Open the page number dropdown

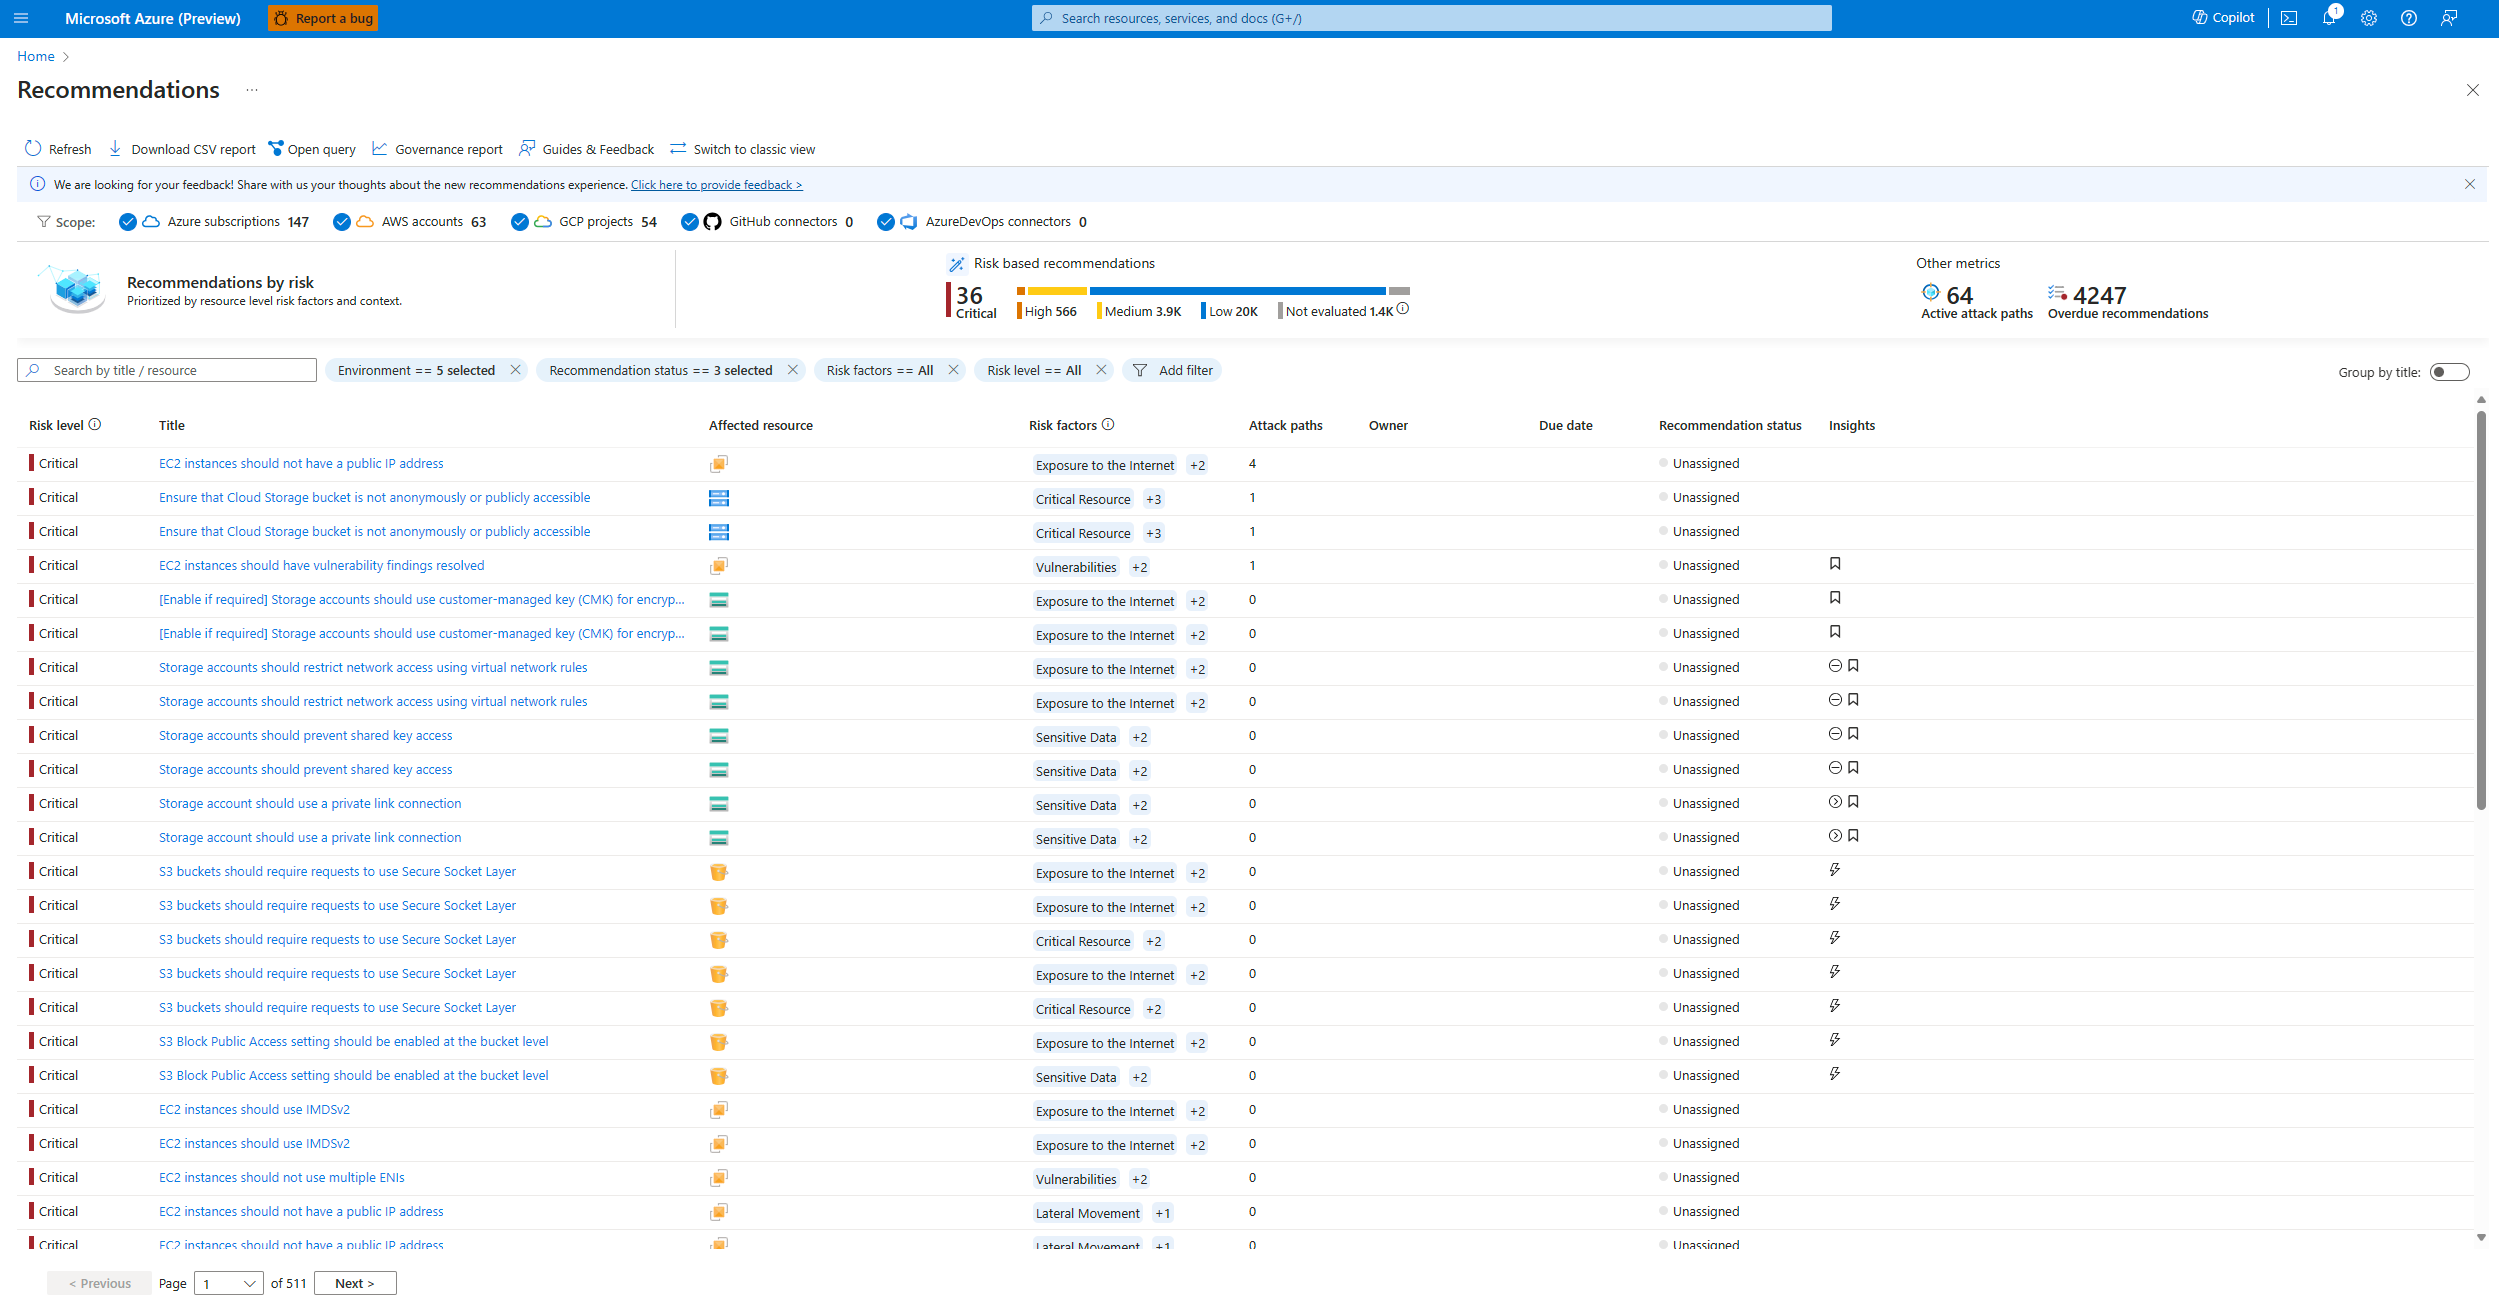pyautogui.click(x=229, y=1283)
